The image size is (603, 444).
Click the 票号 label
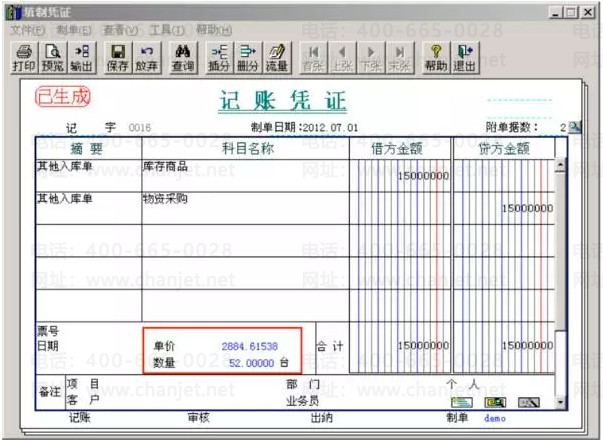tap(48, 331)
